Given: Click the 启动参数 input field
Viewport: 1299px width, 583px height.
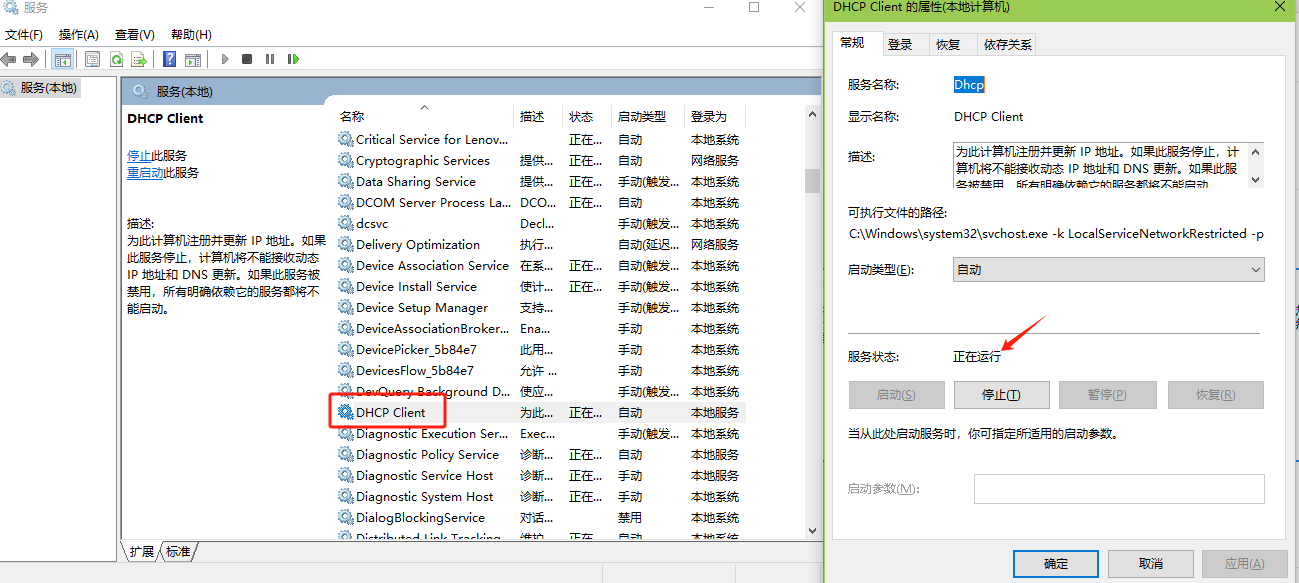Looking at the screenshot, I should (x=1118, y=489).
